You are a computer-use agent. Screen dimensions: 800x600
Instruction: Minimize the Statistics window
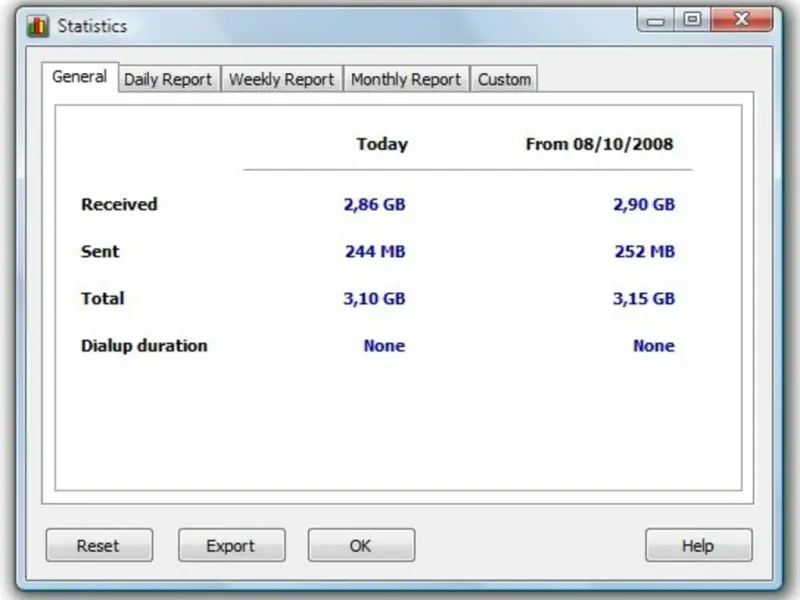pos(656,20)
